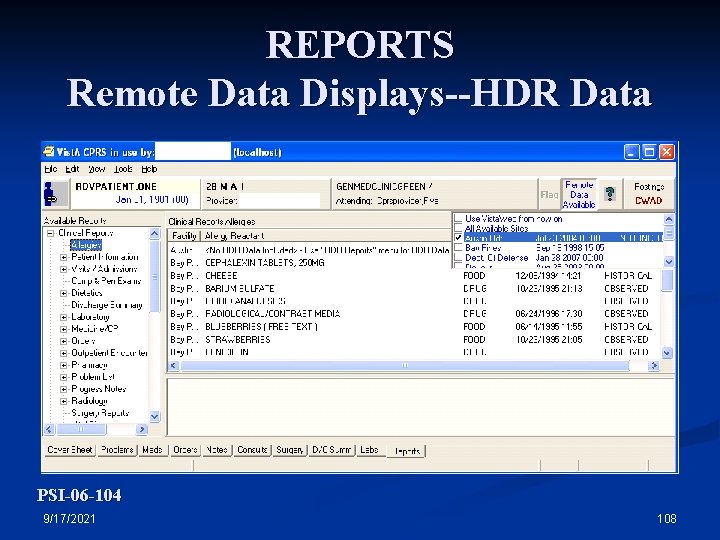Select Discharge Summary in report tree

pyautogui.click(x=106, y=305)
